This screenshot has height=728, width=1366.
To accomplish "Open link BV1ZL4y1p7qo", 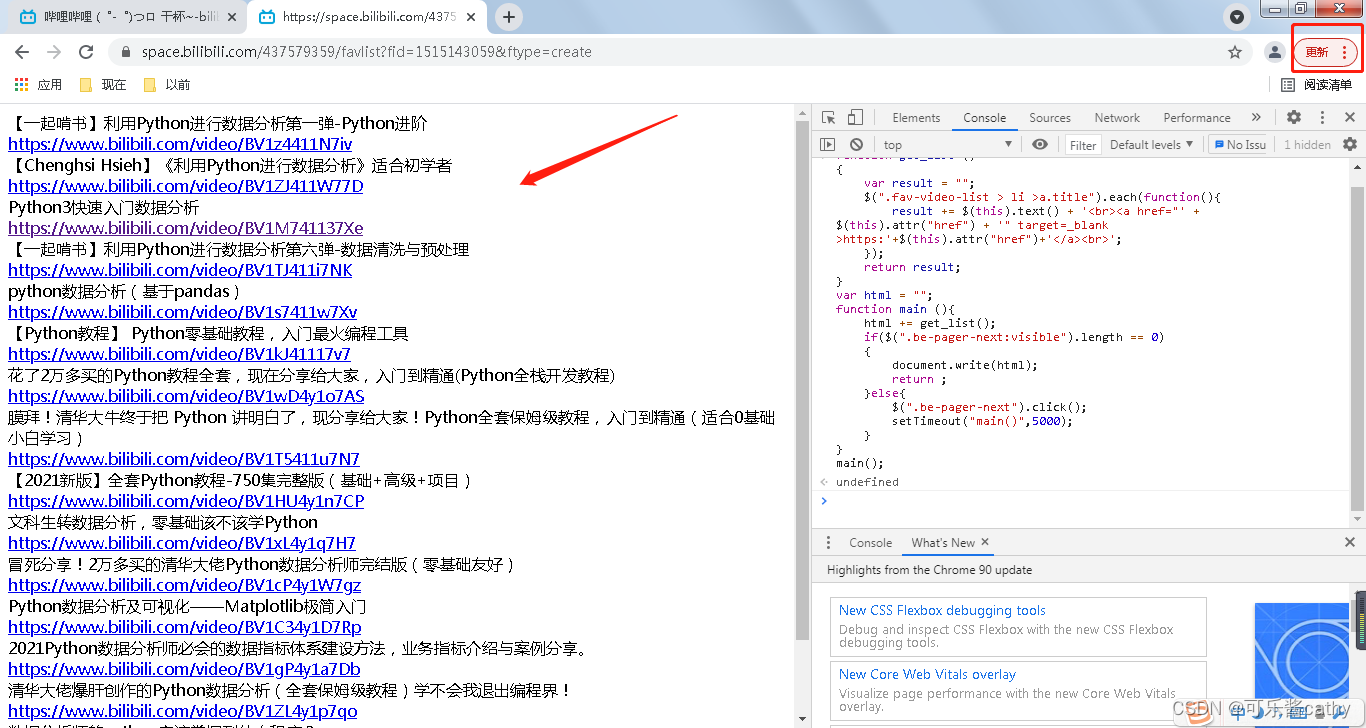I will pos(183,711).
